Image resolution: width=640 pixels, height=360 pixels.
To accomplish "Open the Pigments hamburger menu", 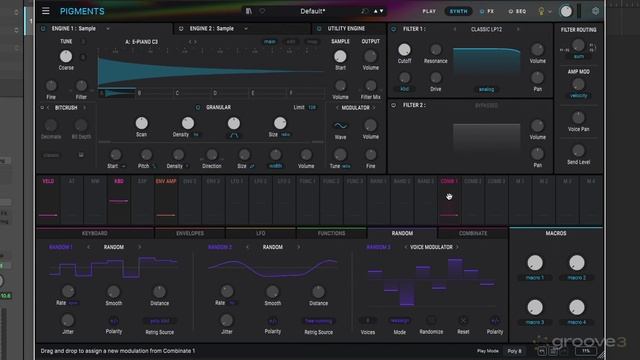I will click(46, 11).
